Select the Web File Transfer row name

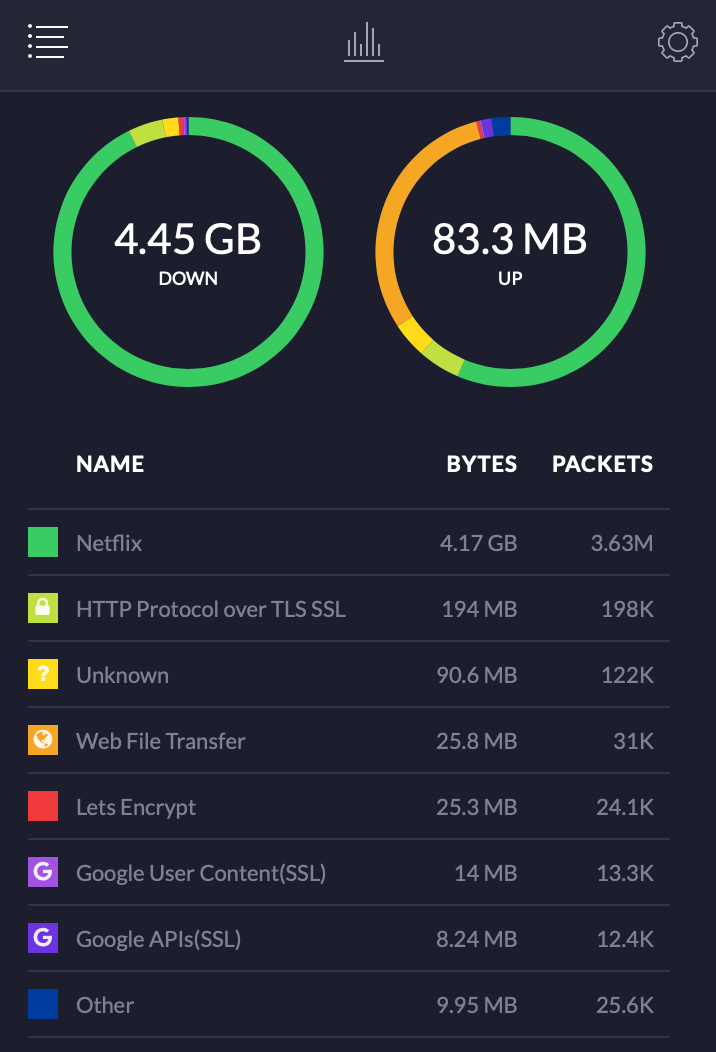point(161,741)
